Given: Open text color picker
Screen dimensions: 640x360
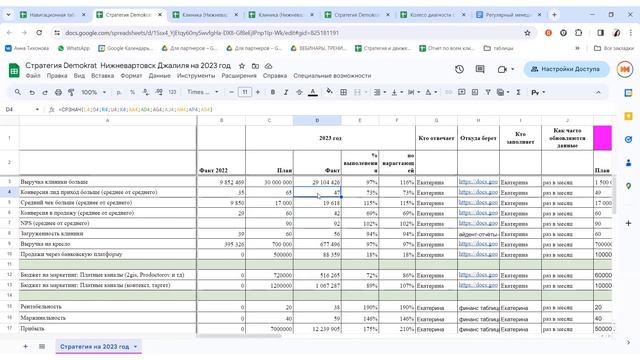Looking at the screenshot, I should click(313, 93).
